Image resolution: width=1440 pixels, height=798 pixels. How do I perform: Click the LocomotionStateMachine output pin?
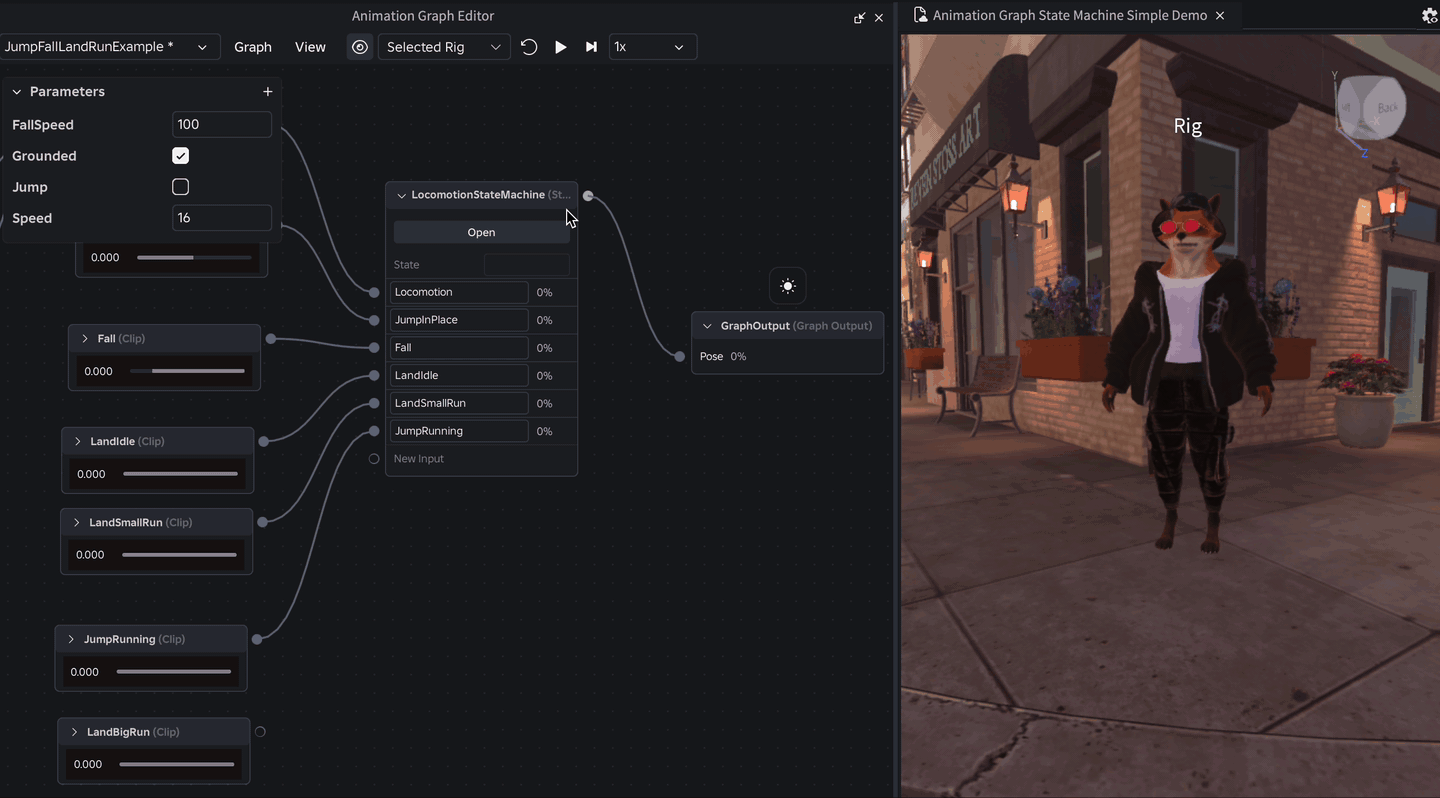[588, 196]
